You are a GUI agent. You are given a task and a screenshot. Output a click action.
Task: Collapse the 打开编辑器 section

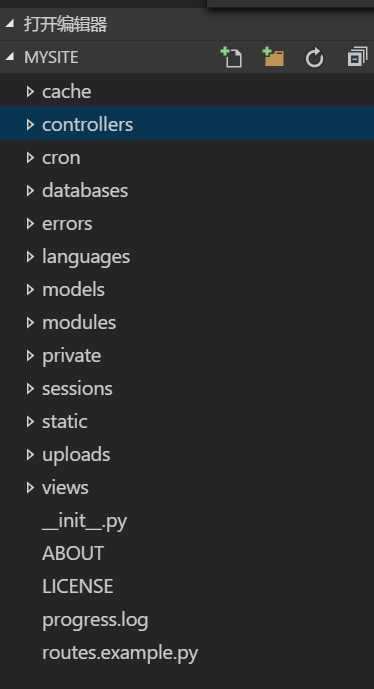click(x=10, y=25)
